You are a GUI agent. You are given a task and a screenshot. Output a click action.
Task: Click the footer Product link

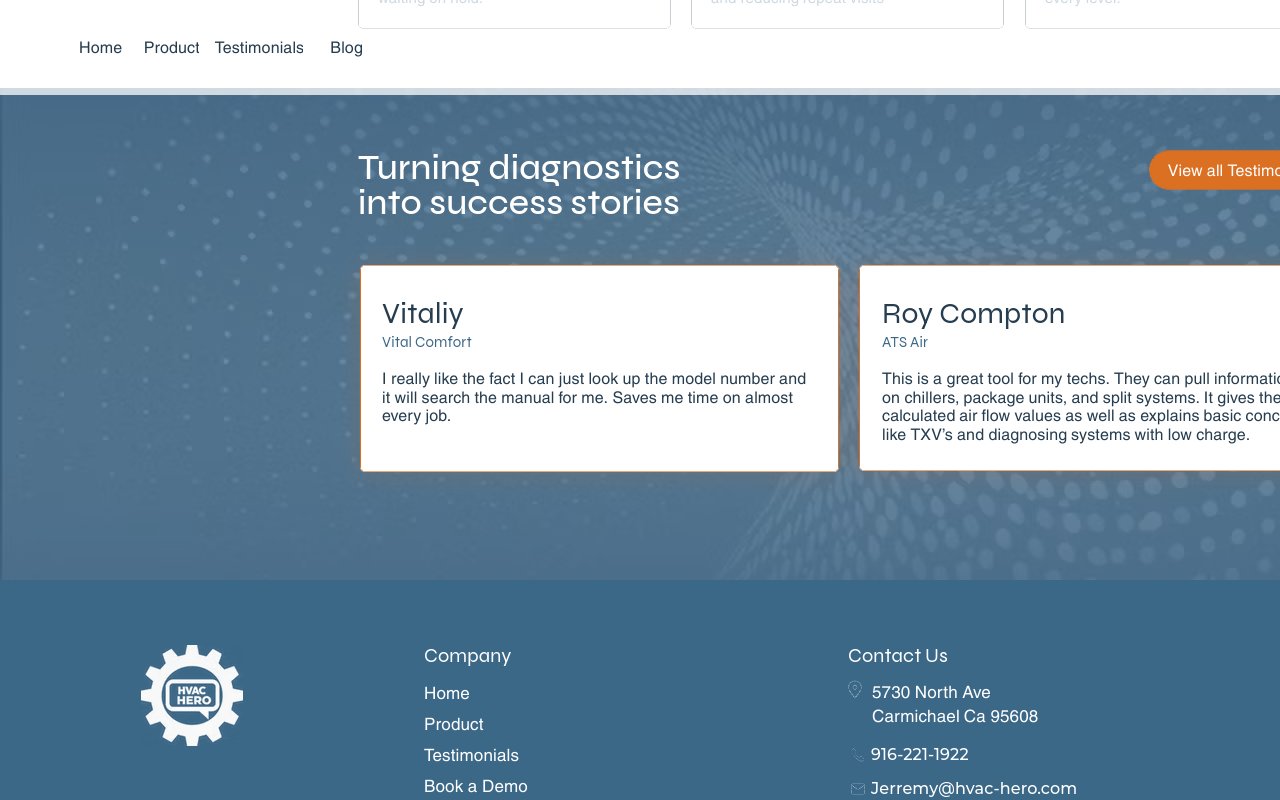tap(453, 724)
